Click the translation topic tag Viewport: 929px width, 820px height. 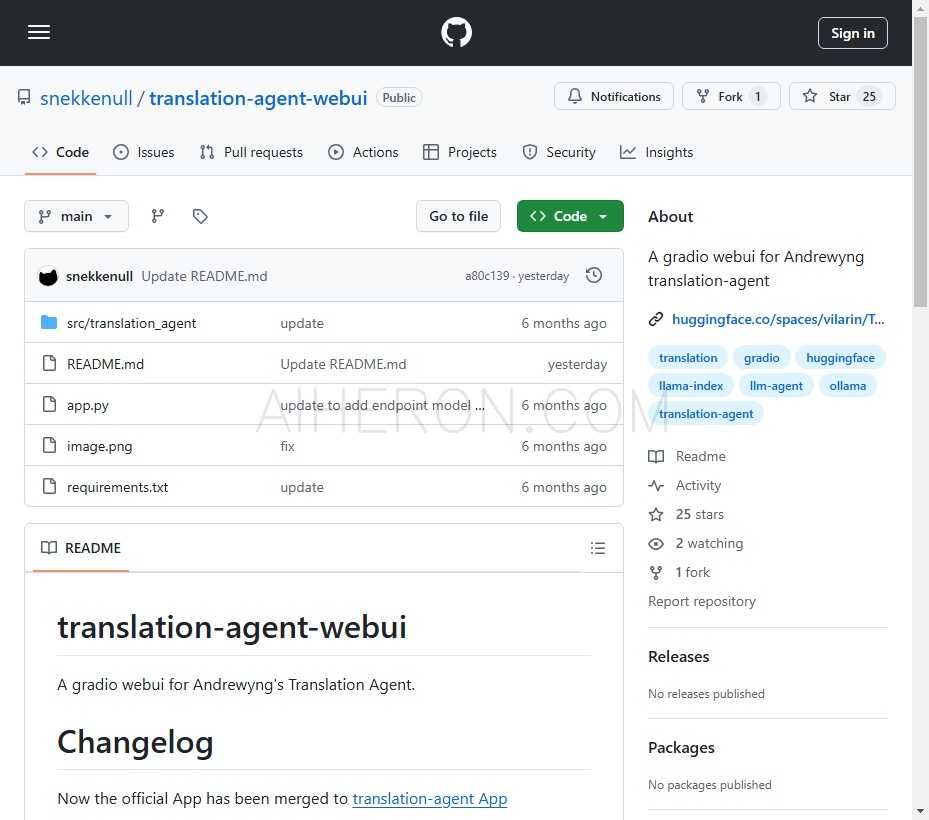pos(688,358)
